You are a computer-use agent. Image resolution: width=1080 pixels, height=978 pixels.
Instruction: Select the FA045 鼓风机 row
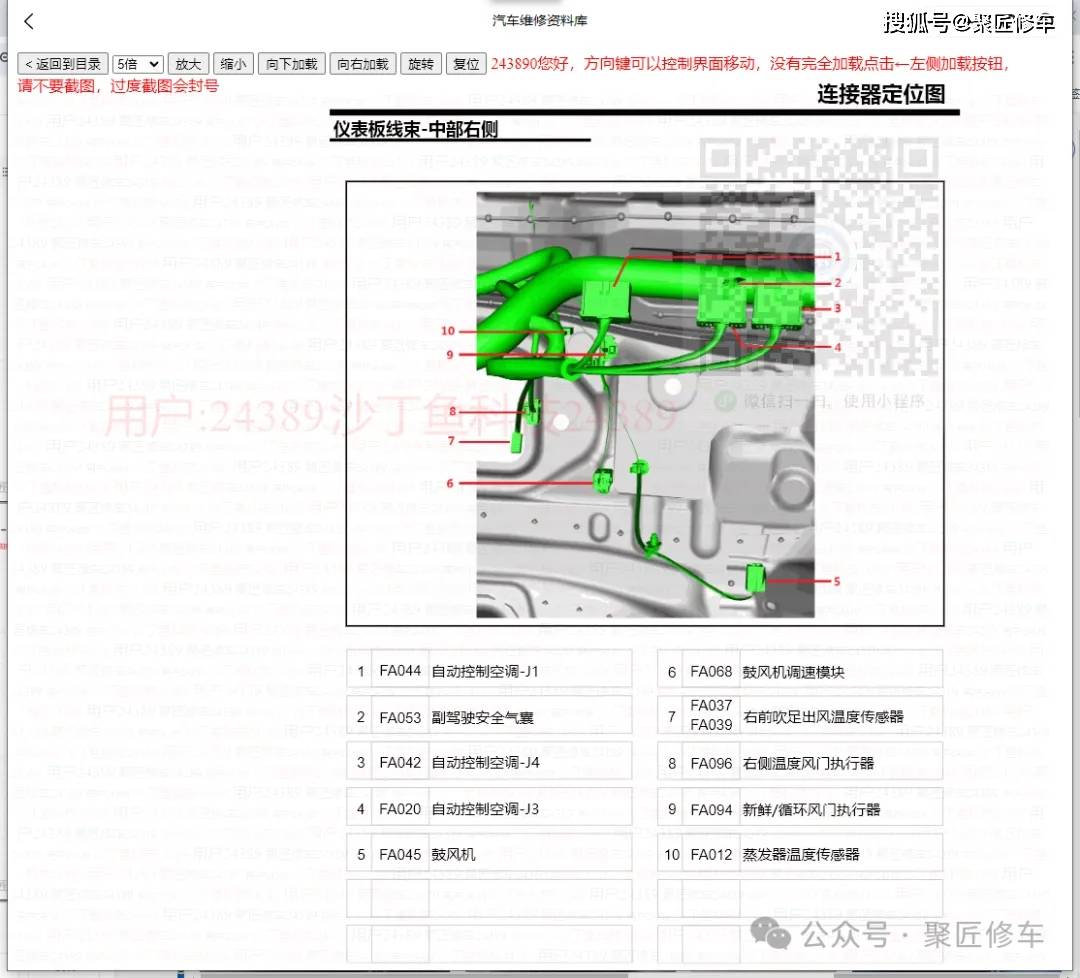pos(489,855)
